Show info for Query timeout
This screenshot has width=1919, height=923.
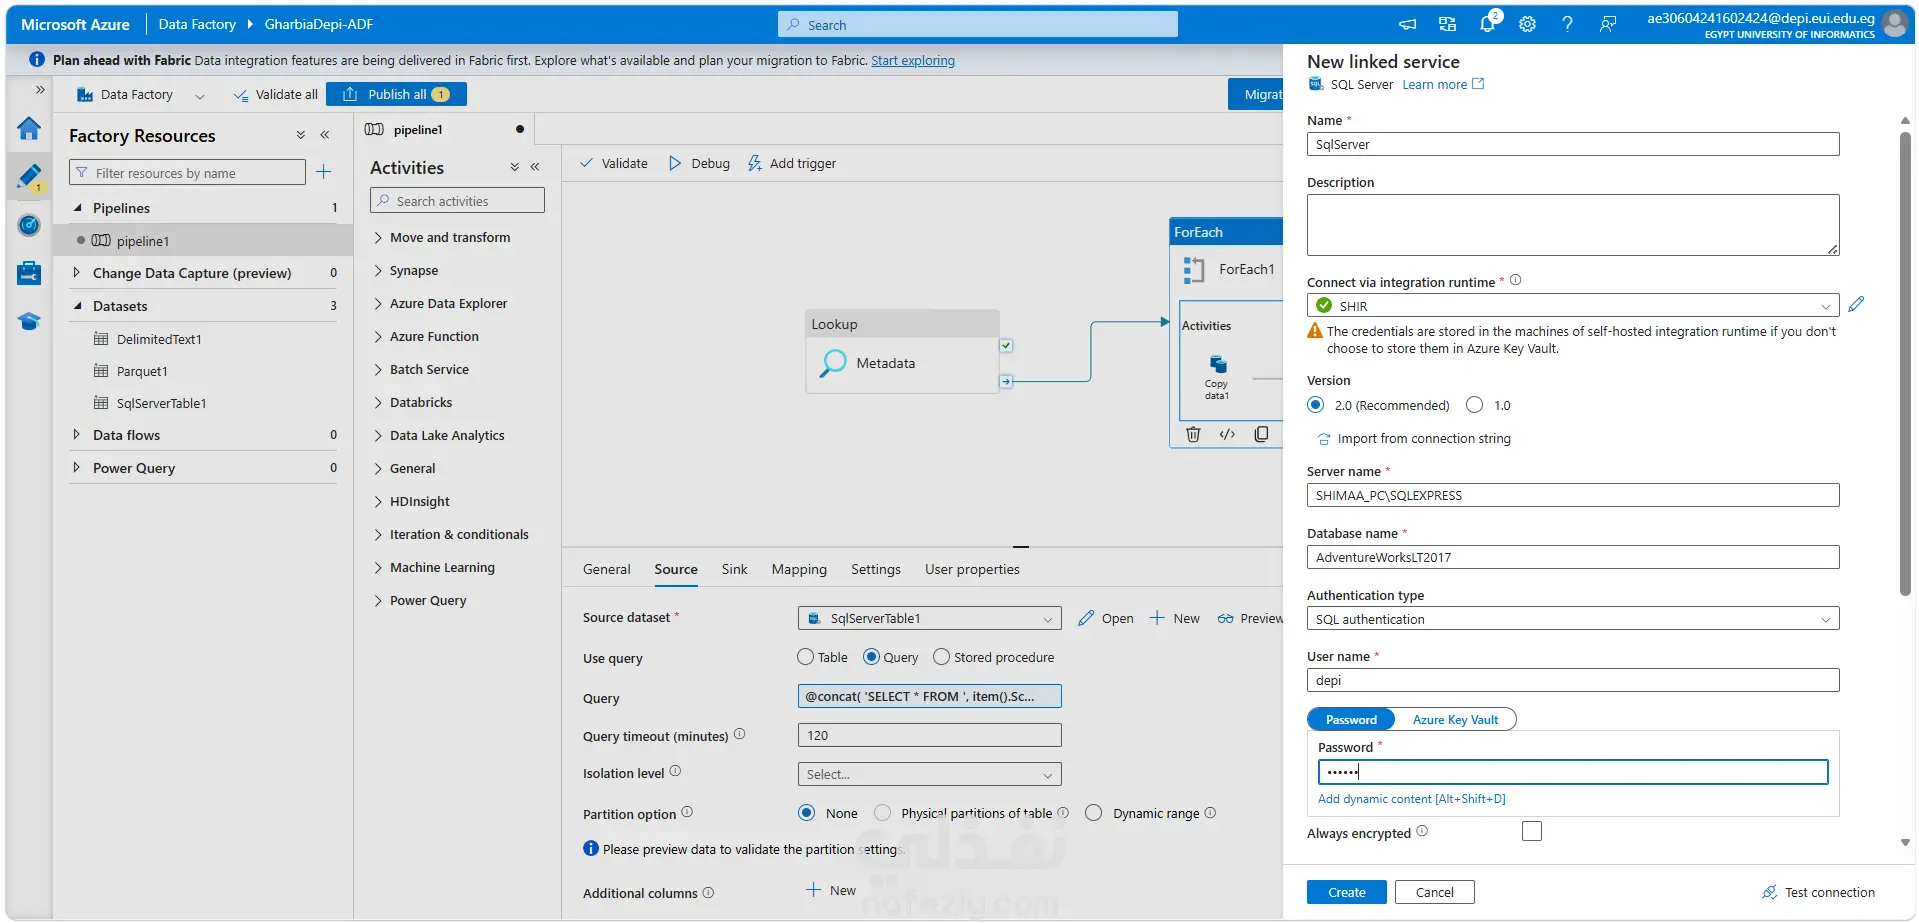740,735
